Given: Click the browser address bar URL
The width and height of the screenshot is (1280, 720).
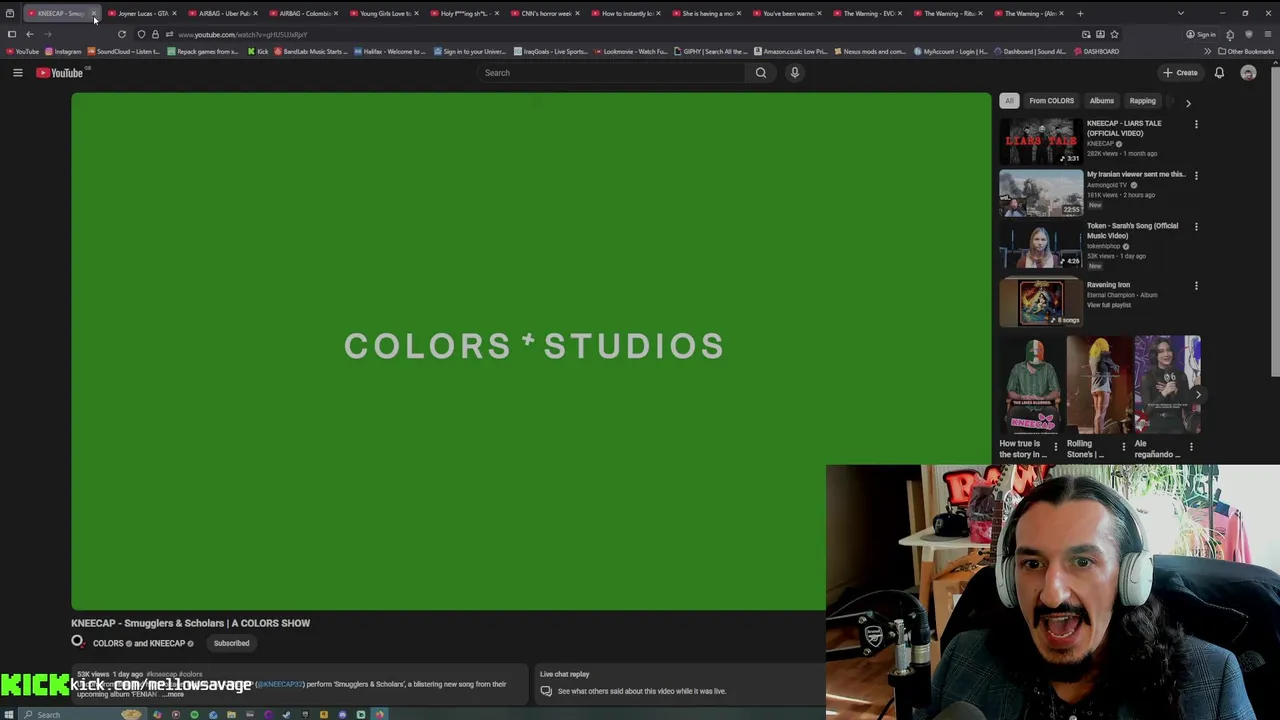Looking at the screenshot, I should [x=243, y=35].
